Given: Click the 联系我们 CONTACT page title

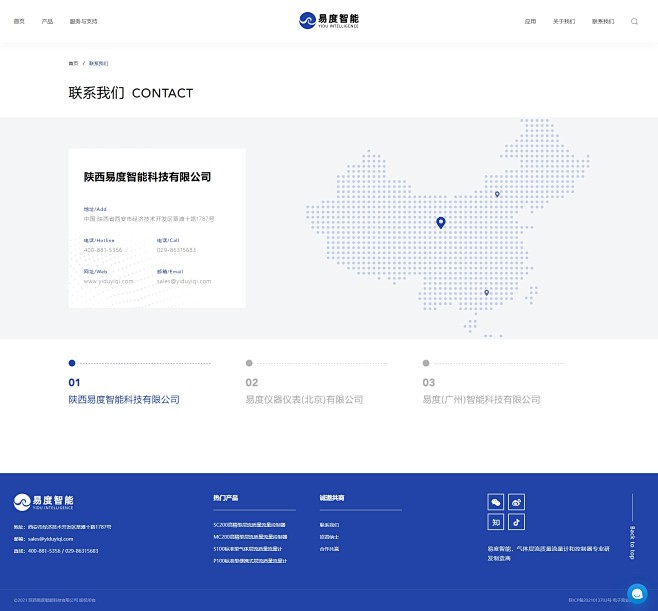Looking at the screenshot, I should tap(131, 93).
